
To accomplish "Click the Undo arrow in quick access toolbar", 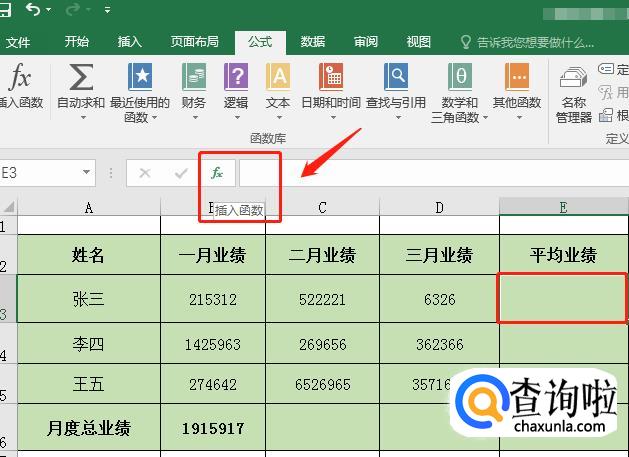I will [34, 11].
